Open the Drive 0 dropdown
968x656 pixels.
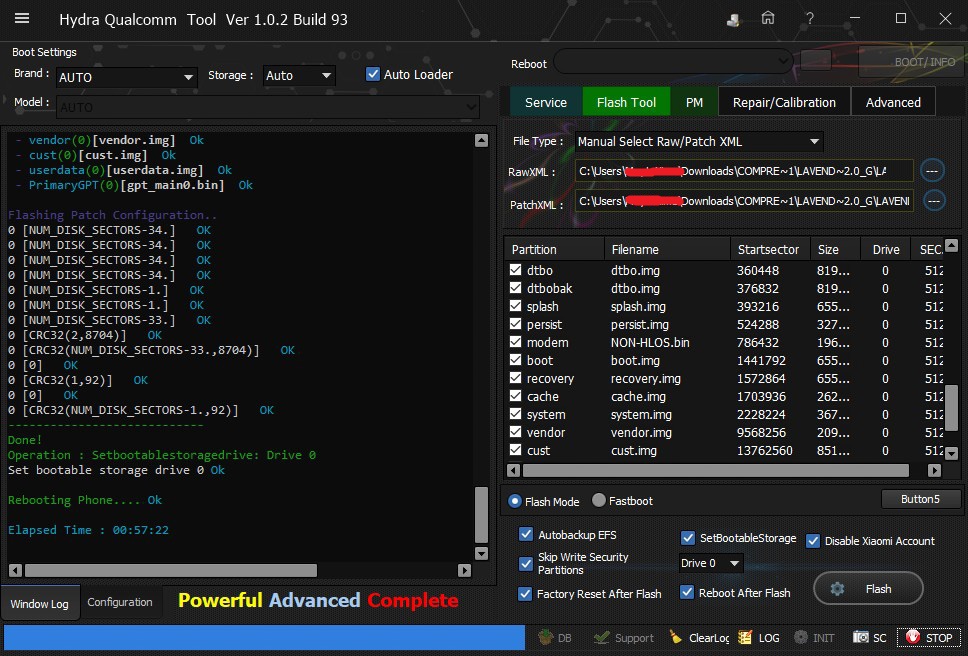pyautogui.click(x=711, y=563)
